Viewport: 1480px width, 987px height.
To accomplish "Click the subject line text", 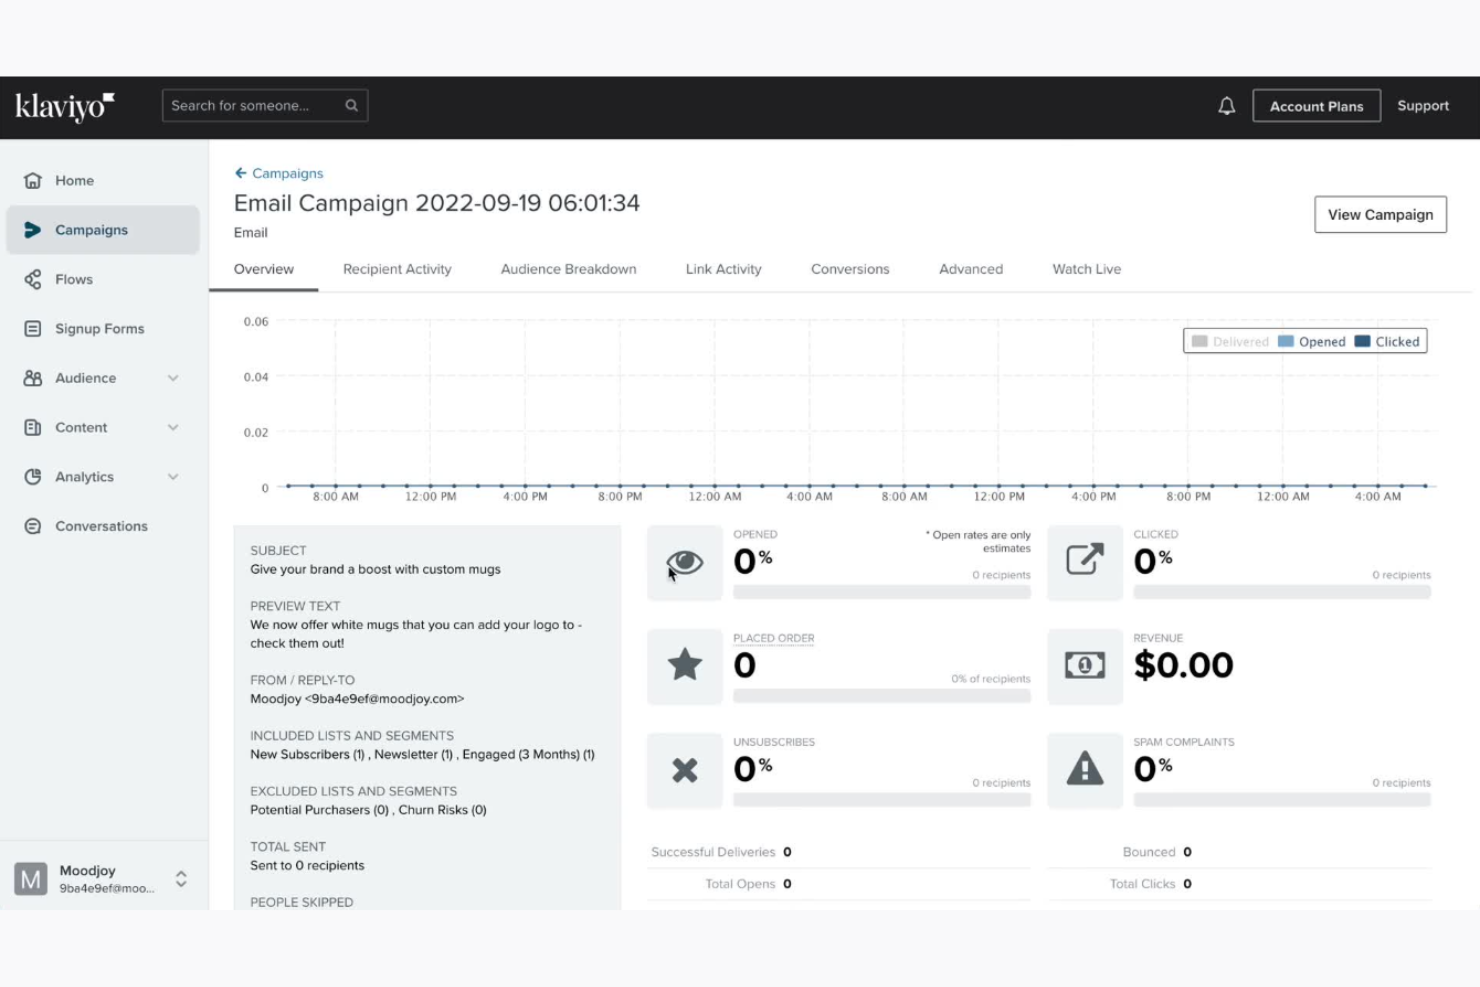I will coord(375,569).
